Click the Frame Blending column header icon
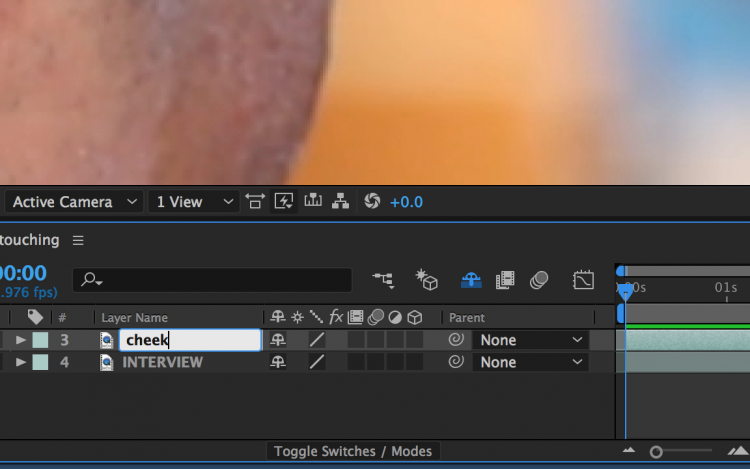750x469 pixels. [355, 317]
